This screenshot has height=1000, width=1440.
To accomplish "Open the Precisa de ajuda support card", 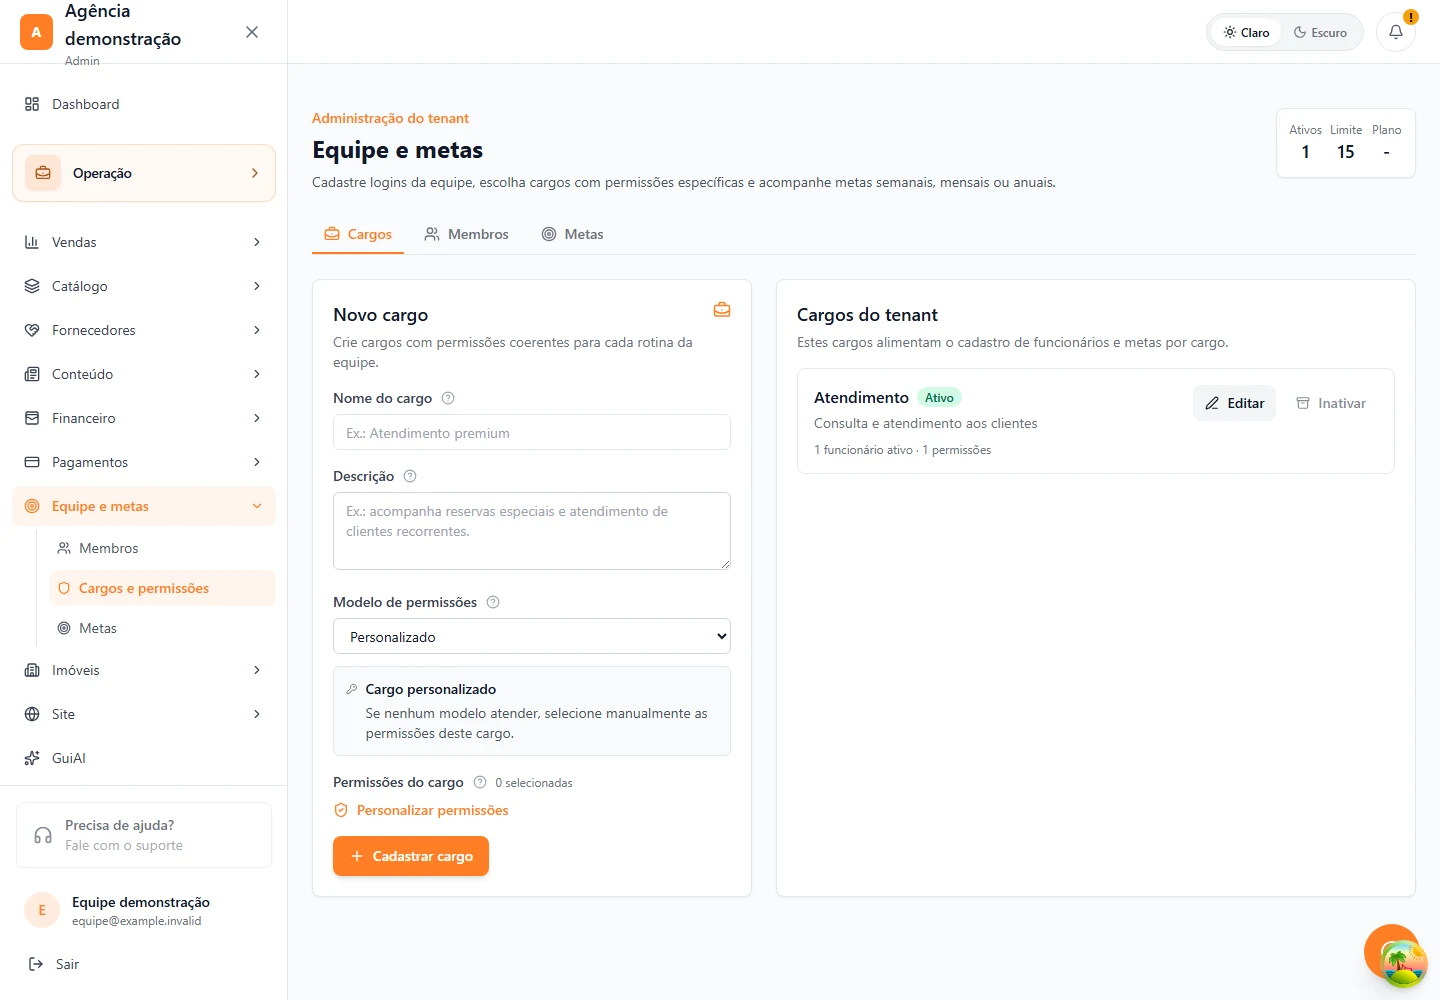I will (x=144, y=835).
